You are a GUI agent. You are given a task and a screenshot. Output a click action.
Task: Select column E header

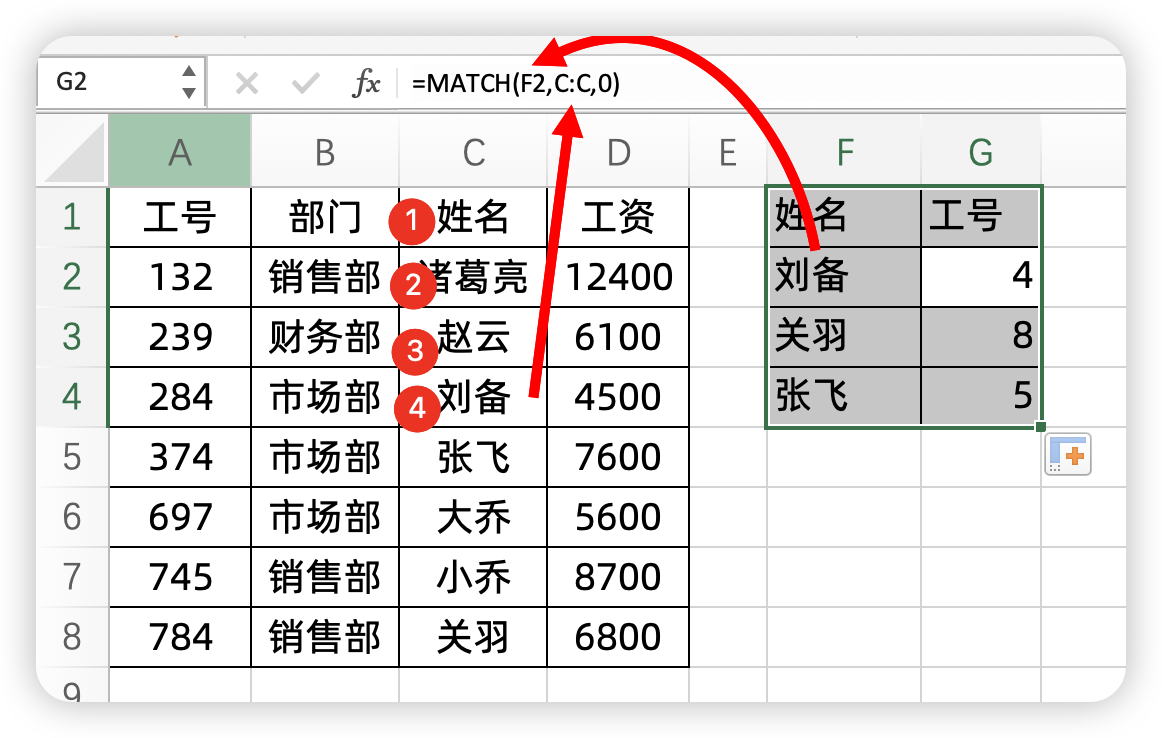tap(728, 152)
